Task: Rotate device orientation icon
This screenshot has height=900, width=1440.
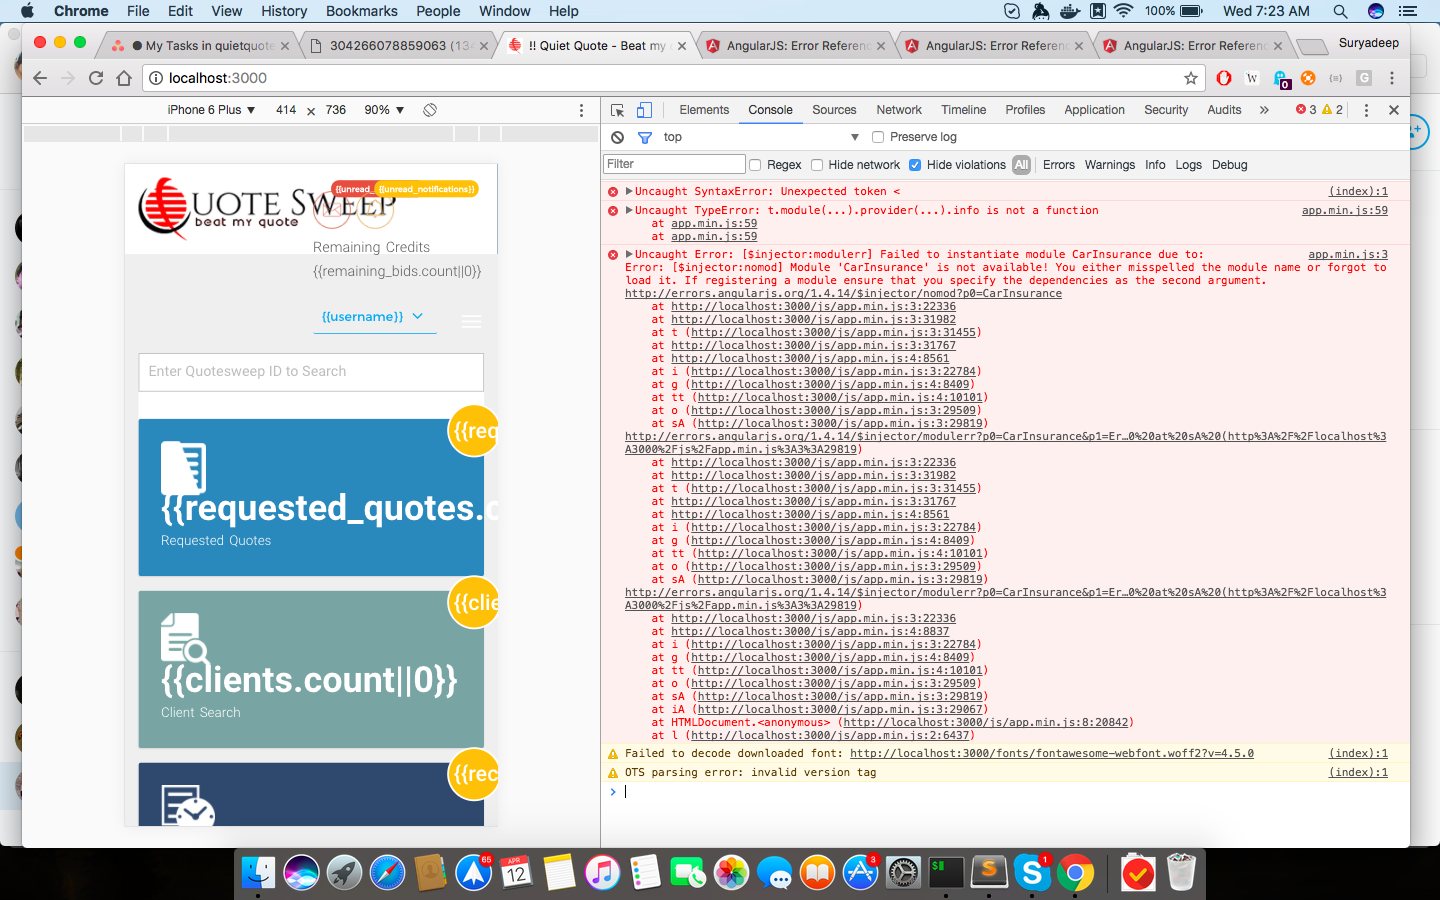Action: [430, 110]
